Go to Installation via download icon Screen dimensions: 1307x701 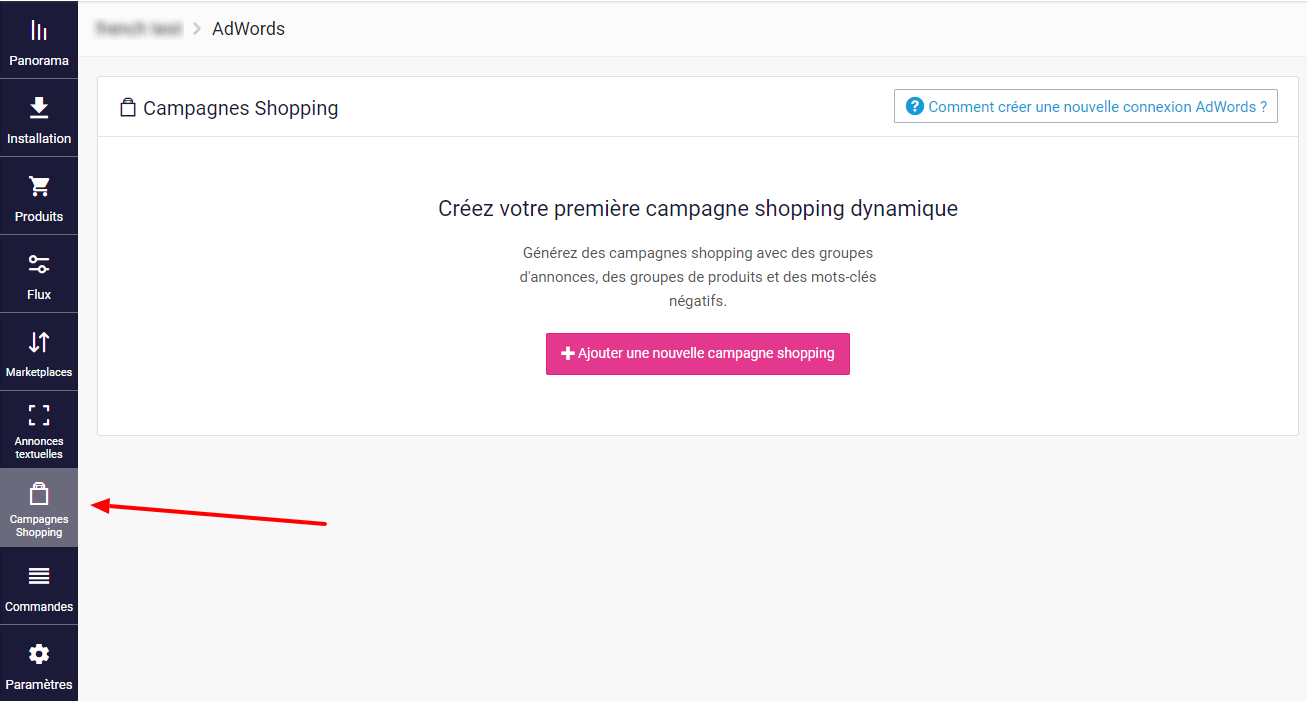pos(39,108)
